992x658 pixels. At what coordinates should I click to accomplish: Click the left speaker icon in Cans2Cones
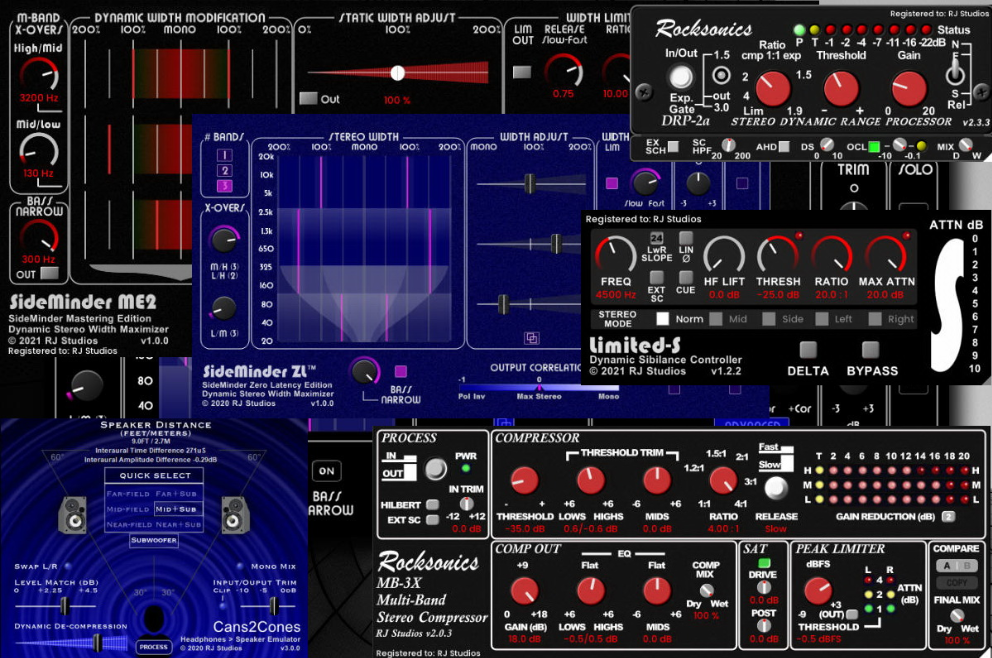tap(73, 514)
